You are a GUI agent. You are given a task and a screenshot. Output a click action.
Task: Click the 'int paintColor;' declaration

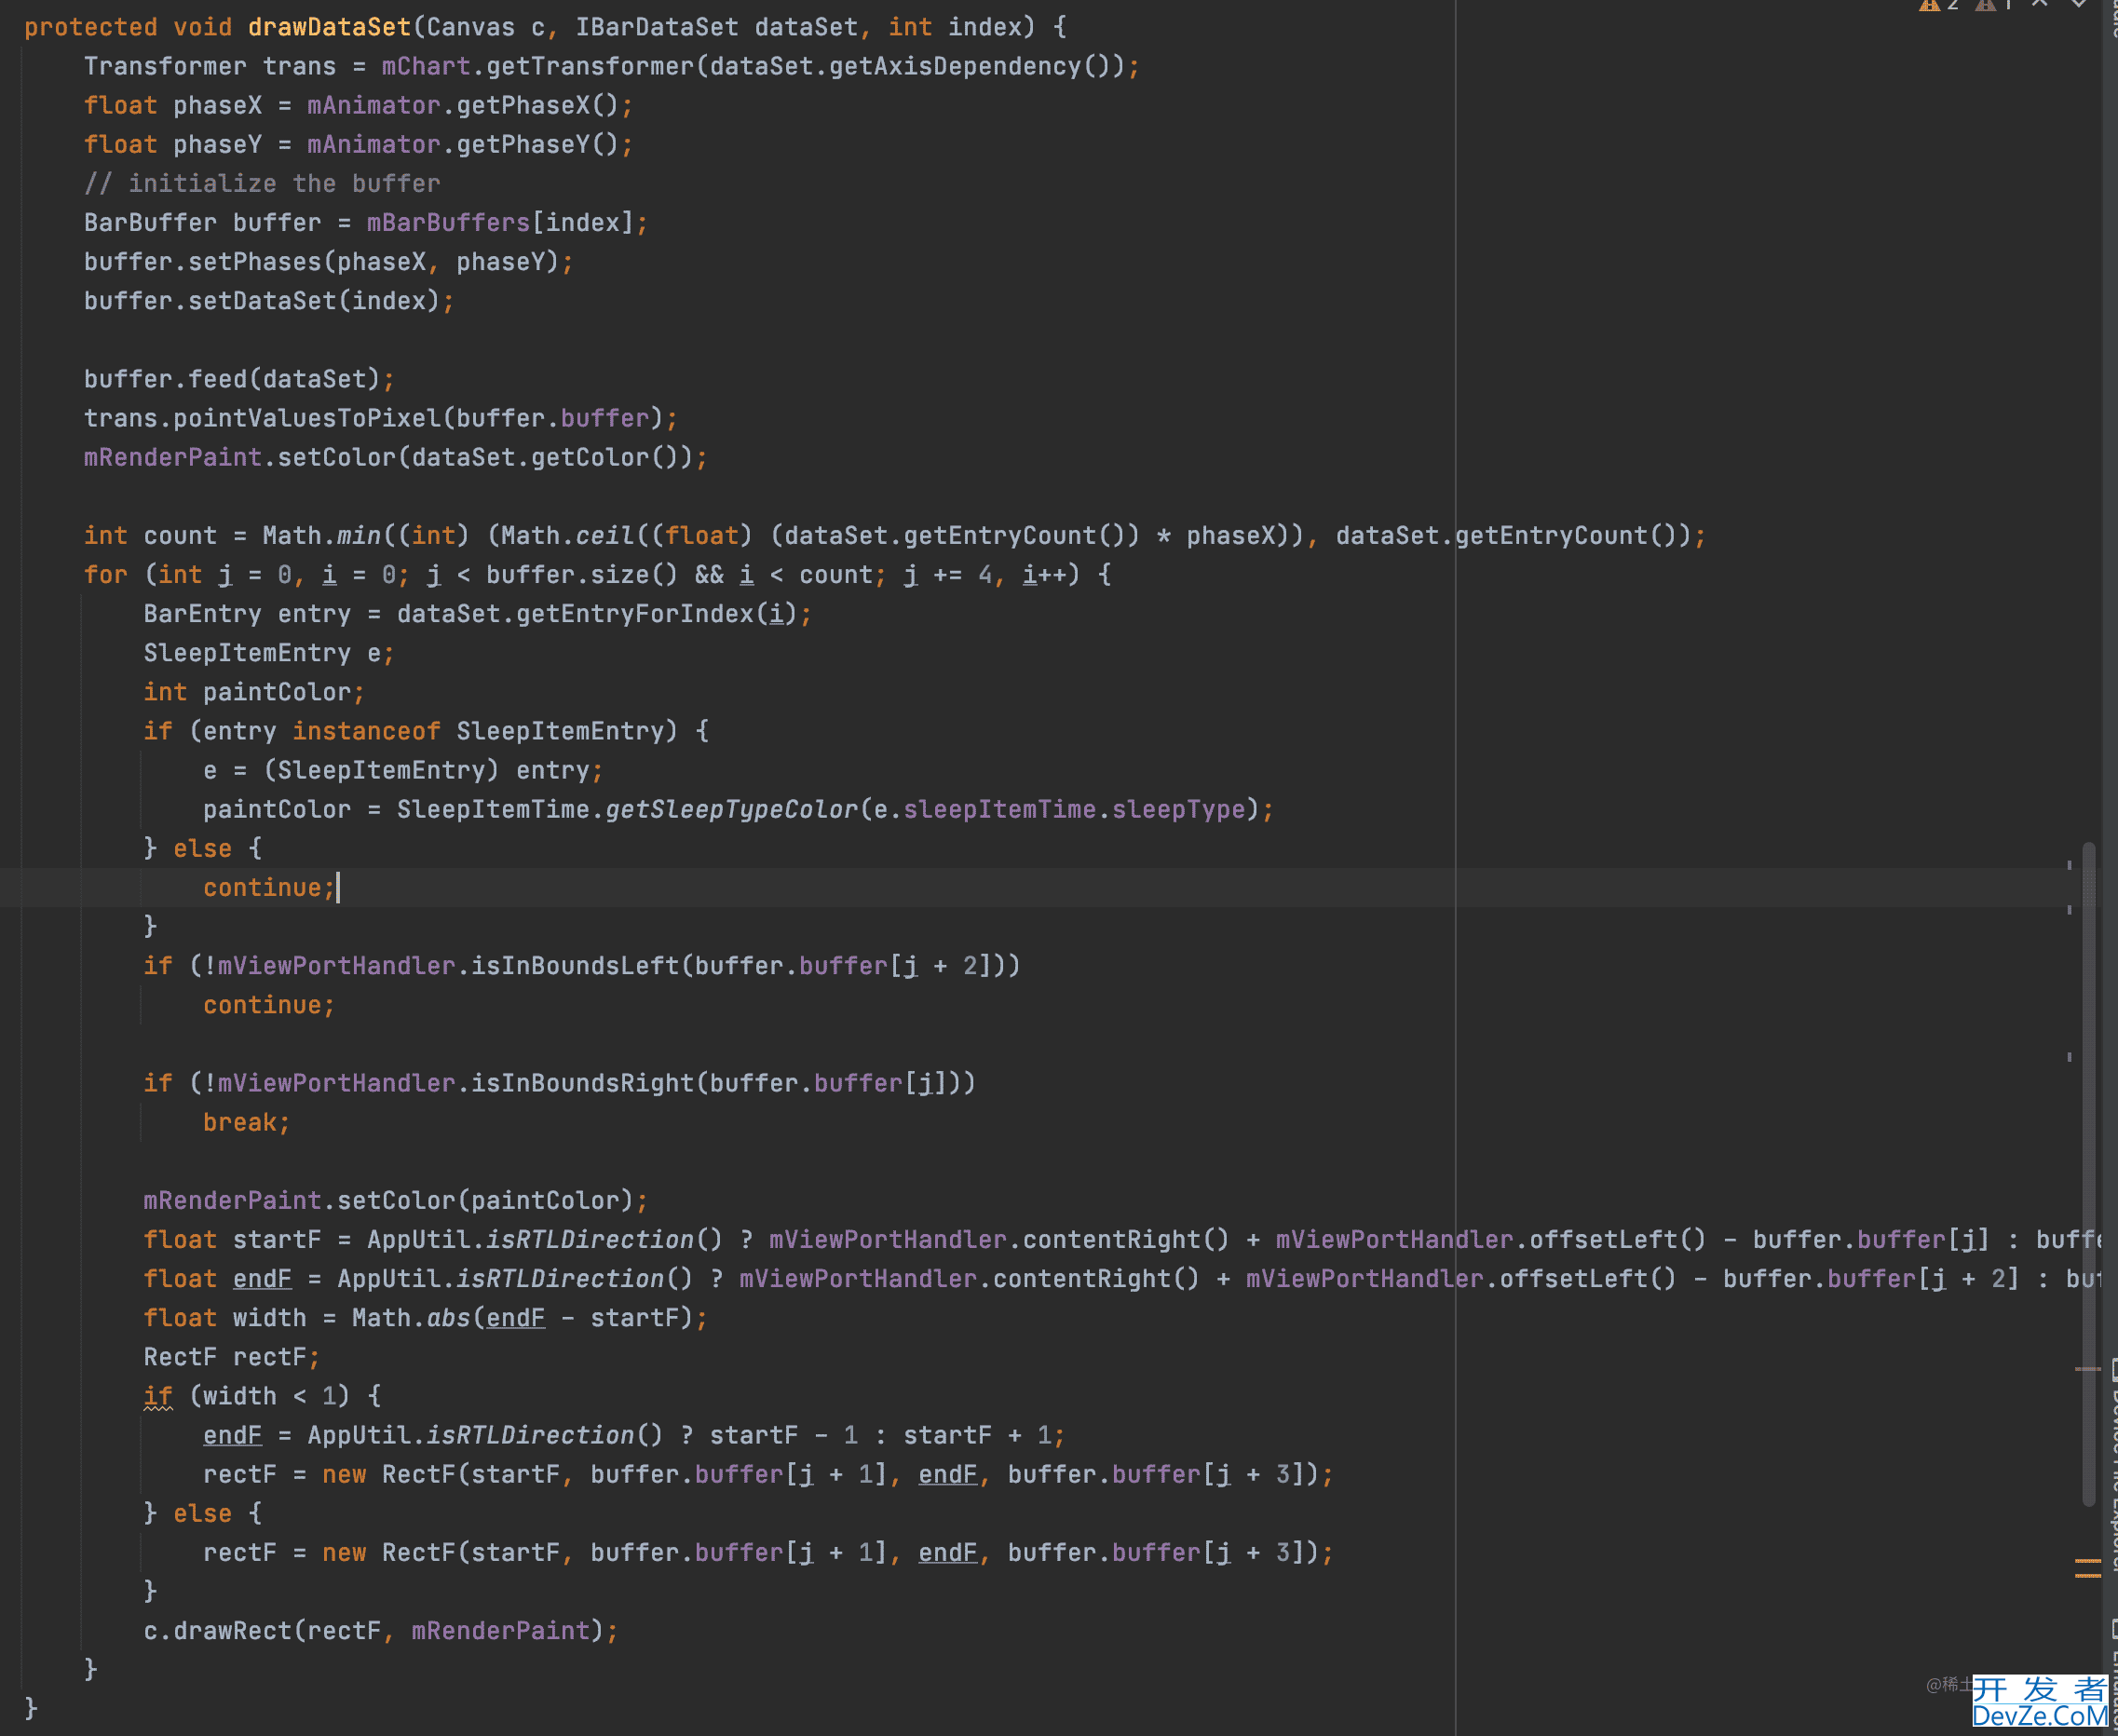(254, 691)
